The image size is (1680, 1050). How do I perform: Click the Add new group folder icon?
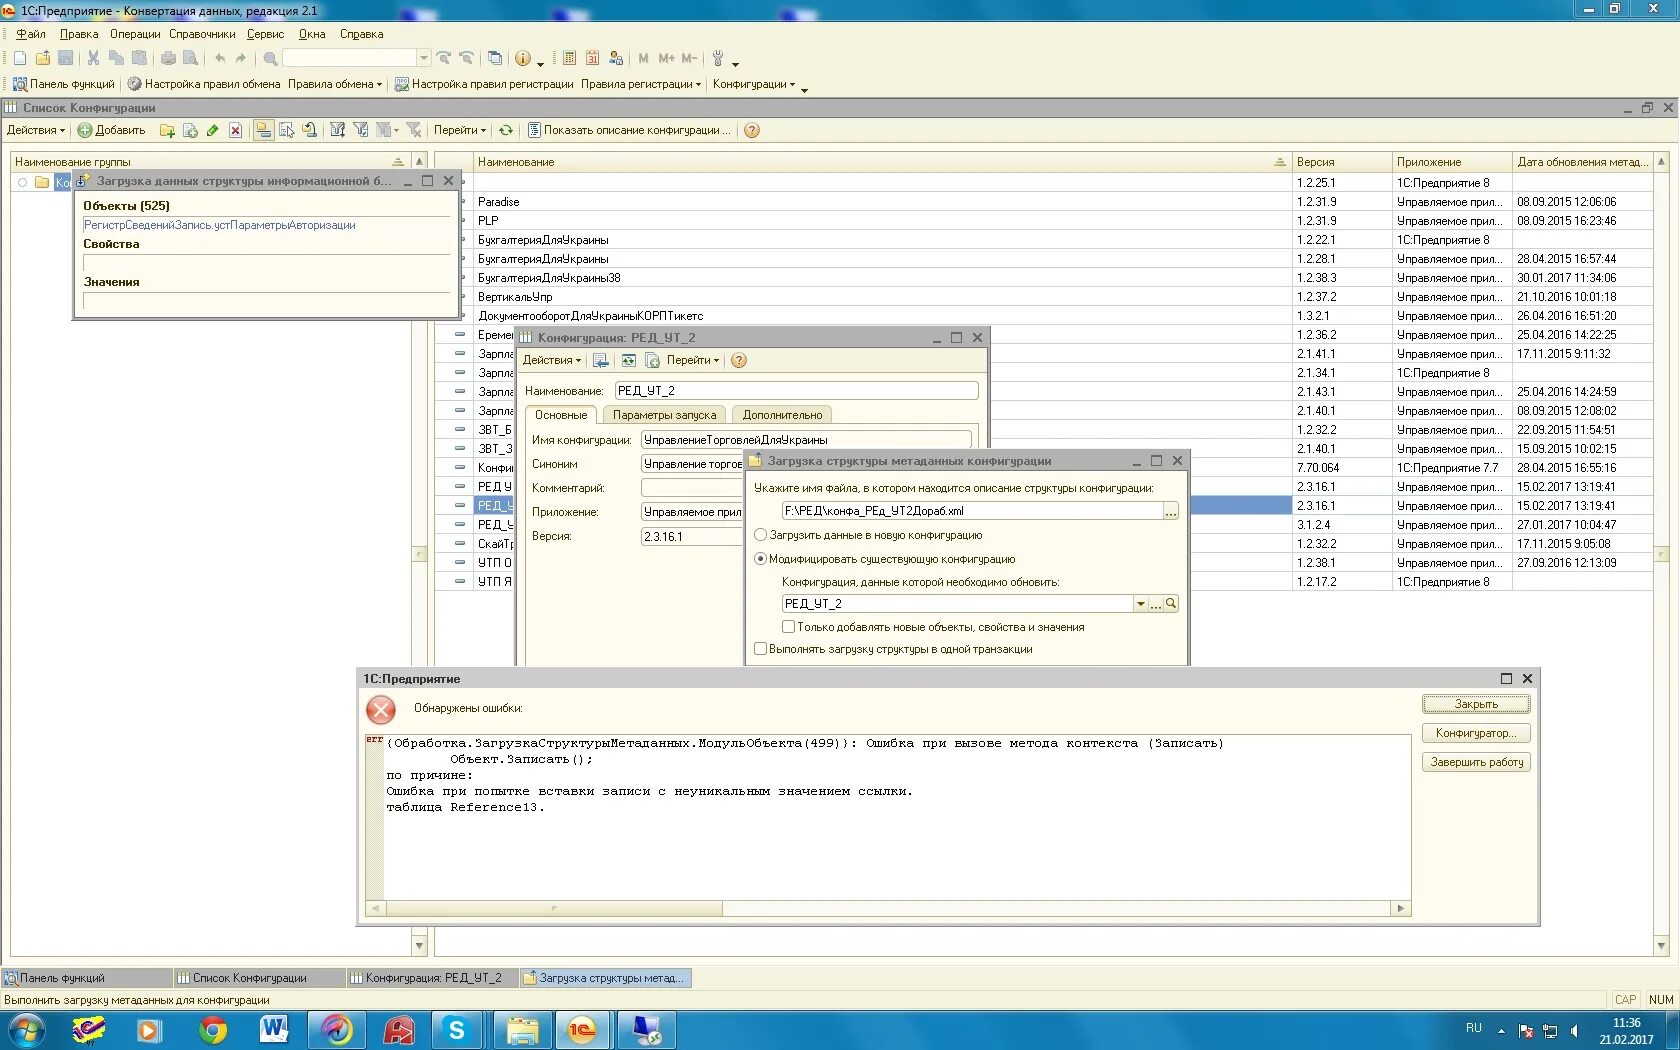click(x=167, y=130)
